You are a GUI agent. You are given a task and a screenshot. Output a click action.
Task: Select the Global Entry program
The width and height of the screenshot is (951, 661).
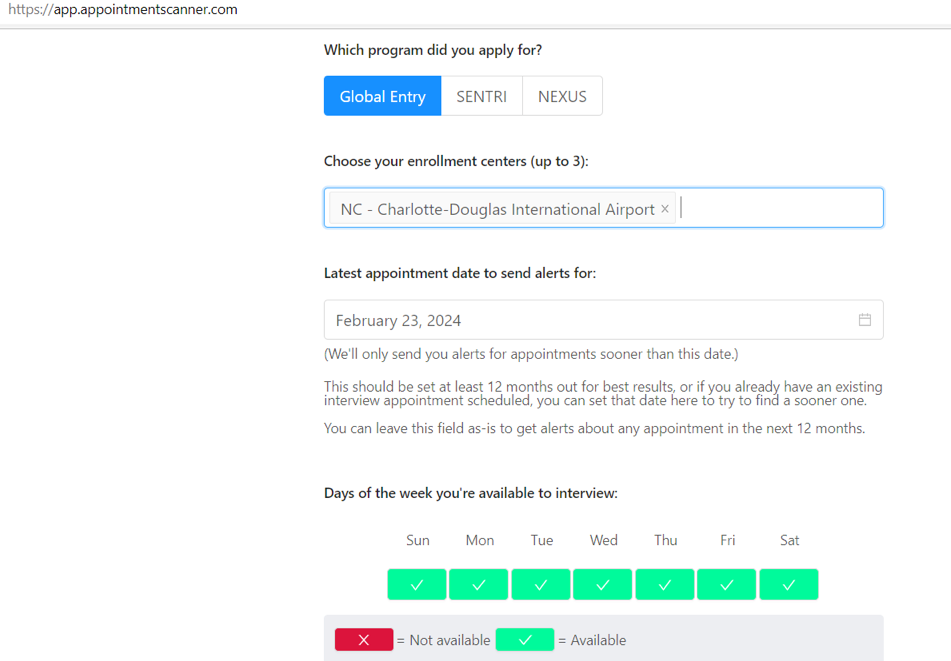pyautogui.click(x=382, y=97)
